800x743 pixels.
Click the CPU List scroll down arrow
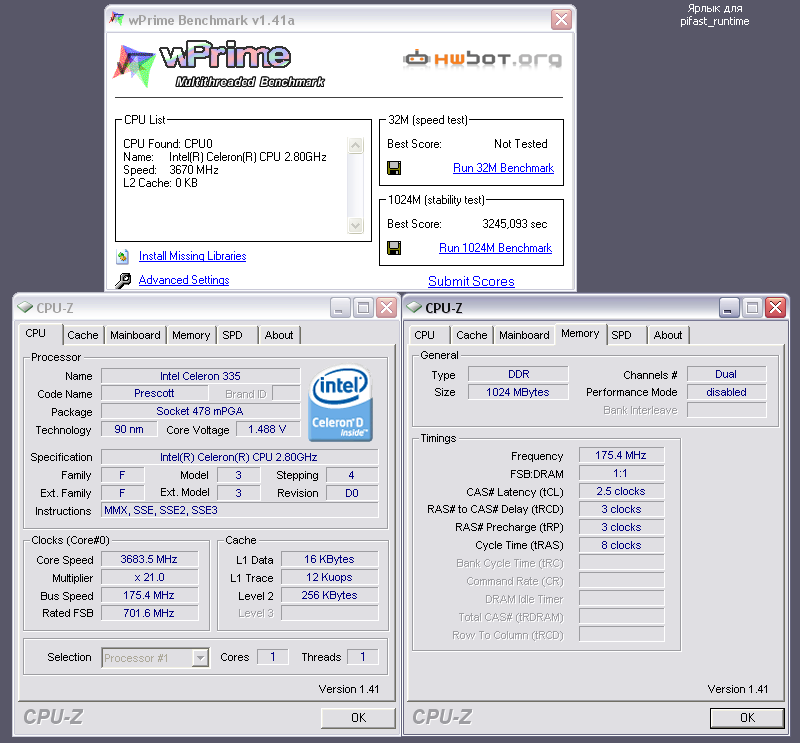click(x=356, y=225)
